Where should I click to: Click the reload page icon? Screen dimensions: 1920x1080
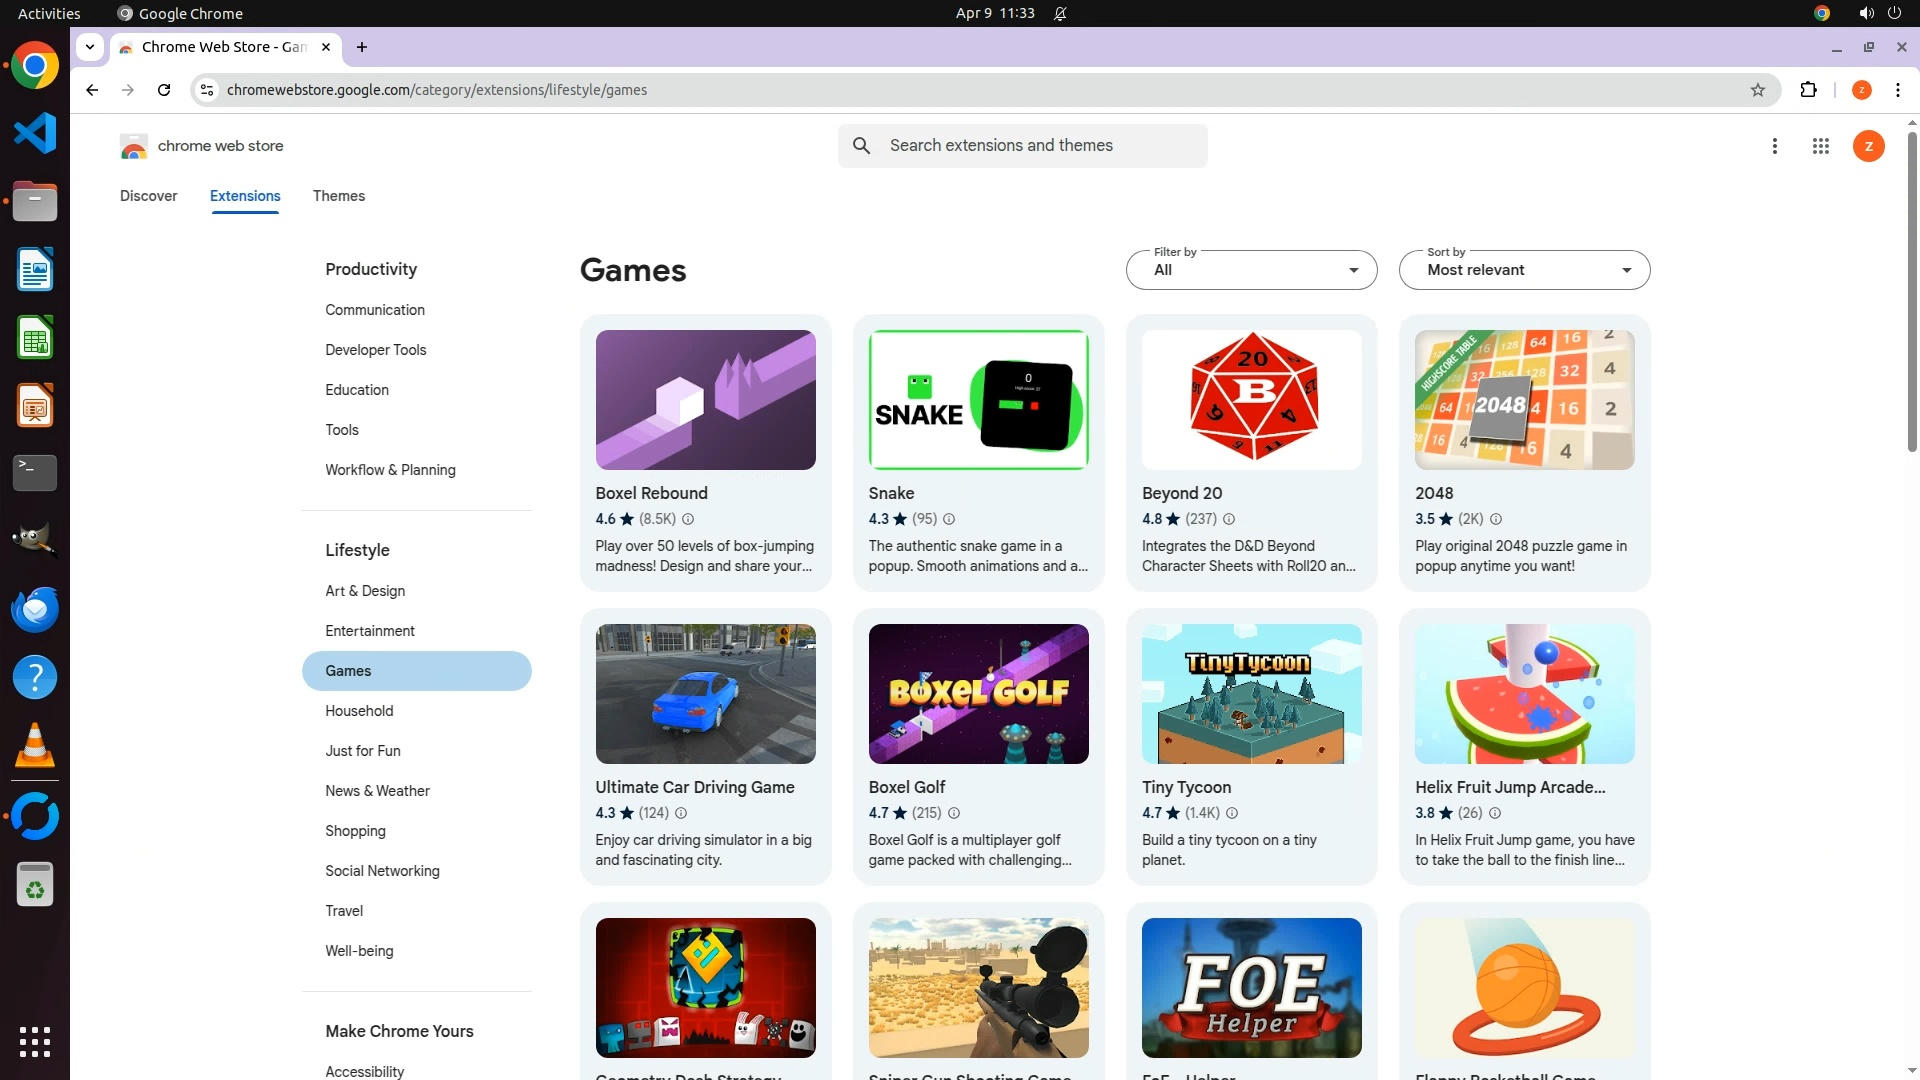(164, 90)
